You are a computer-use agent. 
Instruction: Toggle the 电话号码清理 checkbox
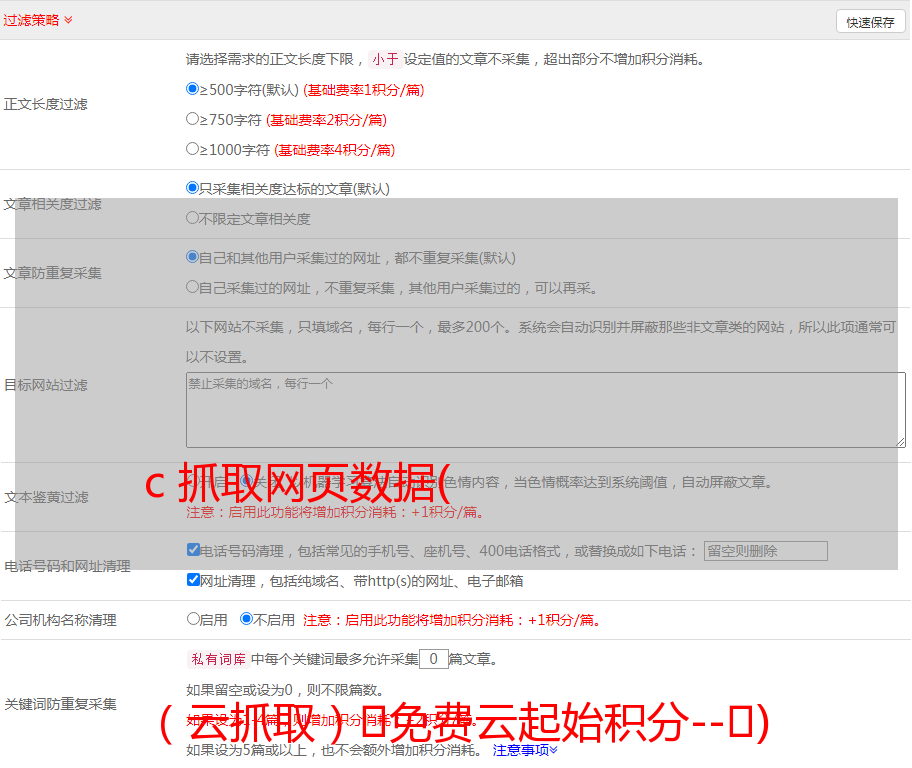193,550
